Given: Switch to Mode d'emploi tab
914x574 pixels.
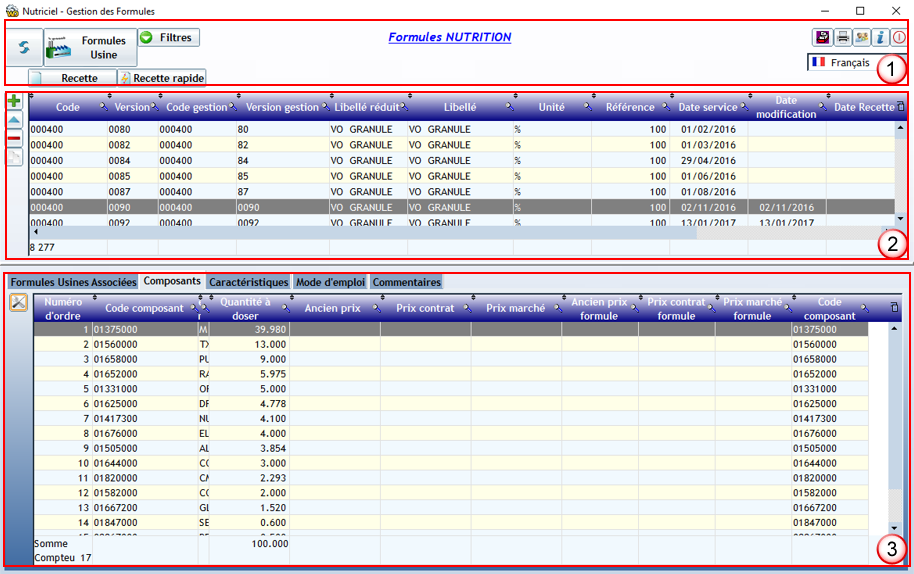Looking at the screenshot, I should pos(331,282).
